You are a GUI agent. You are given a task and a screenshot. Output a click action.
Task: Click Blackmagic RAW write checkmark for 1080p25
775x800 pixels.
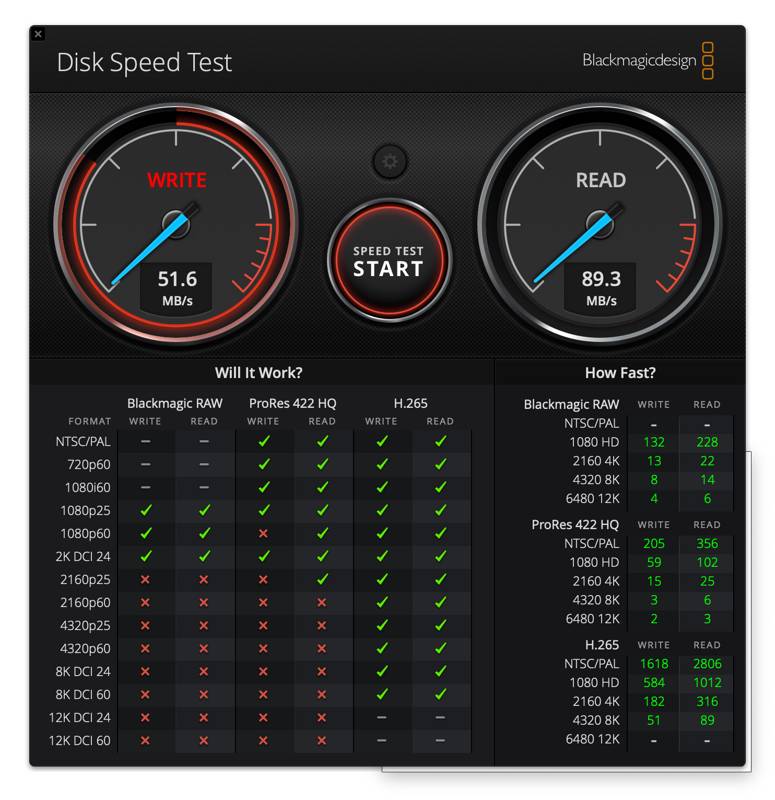145,510
